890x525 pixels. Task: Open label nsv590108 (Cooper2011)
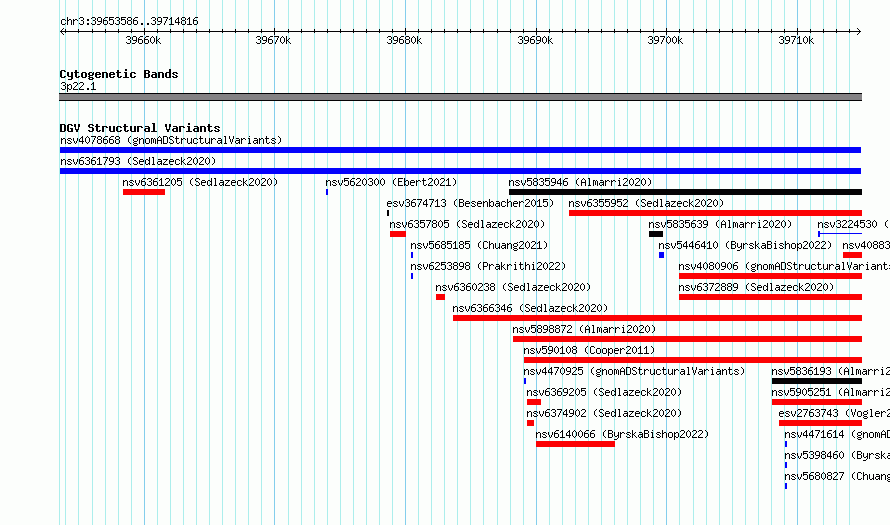589,350
